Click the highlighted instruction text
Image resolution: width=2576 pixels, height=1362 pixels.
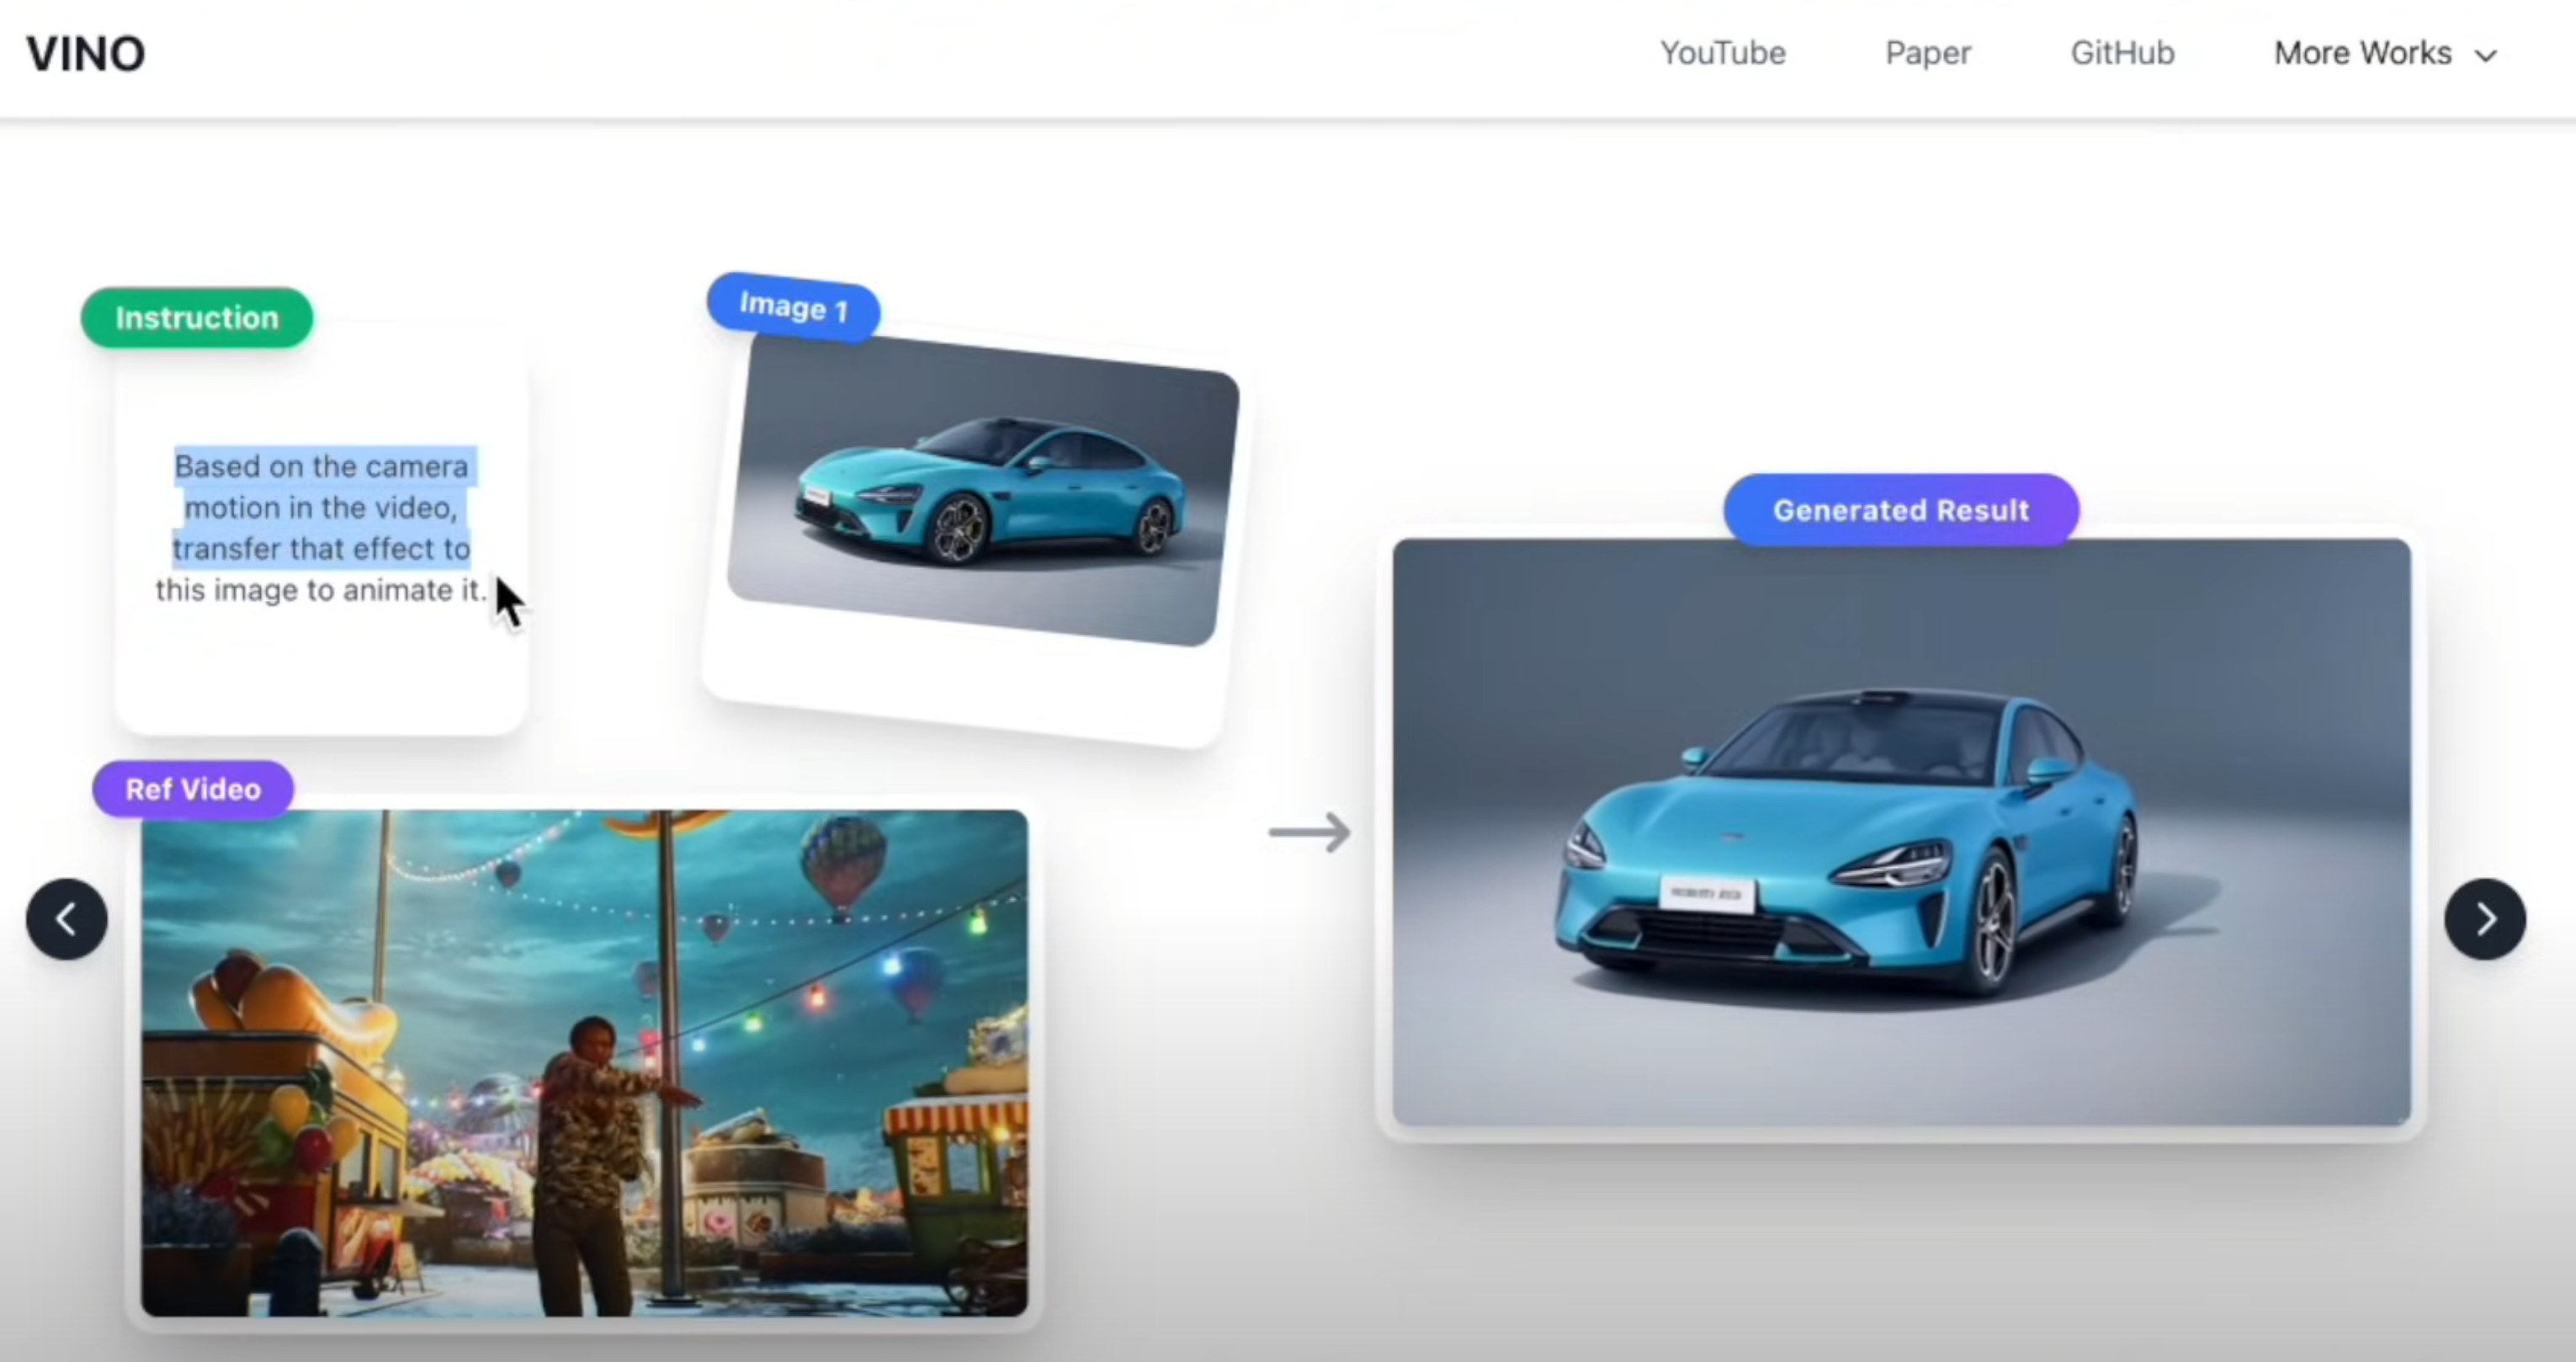coord(321,508)
